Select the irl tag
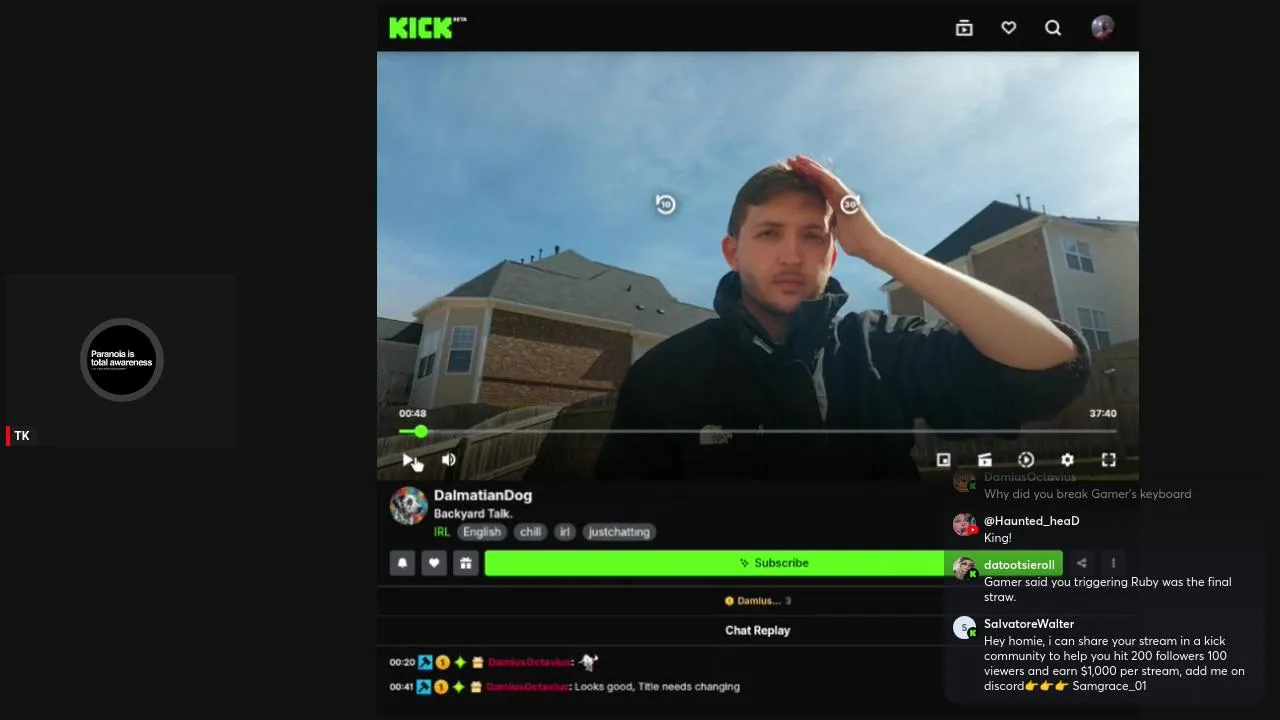This screenshot has height=720, width=1280. [x=565, y=532]
